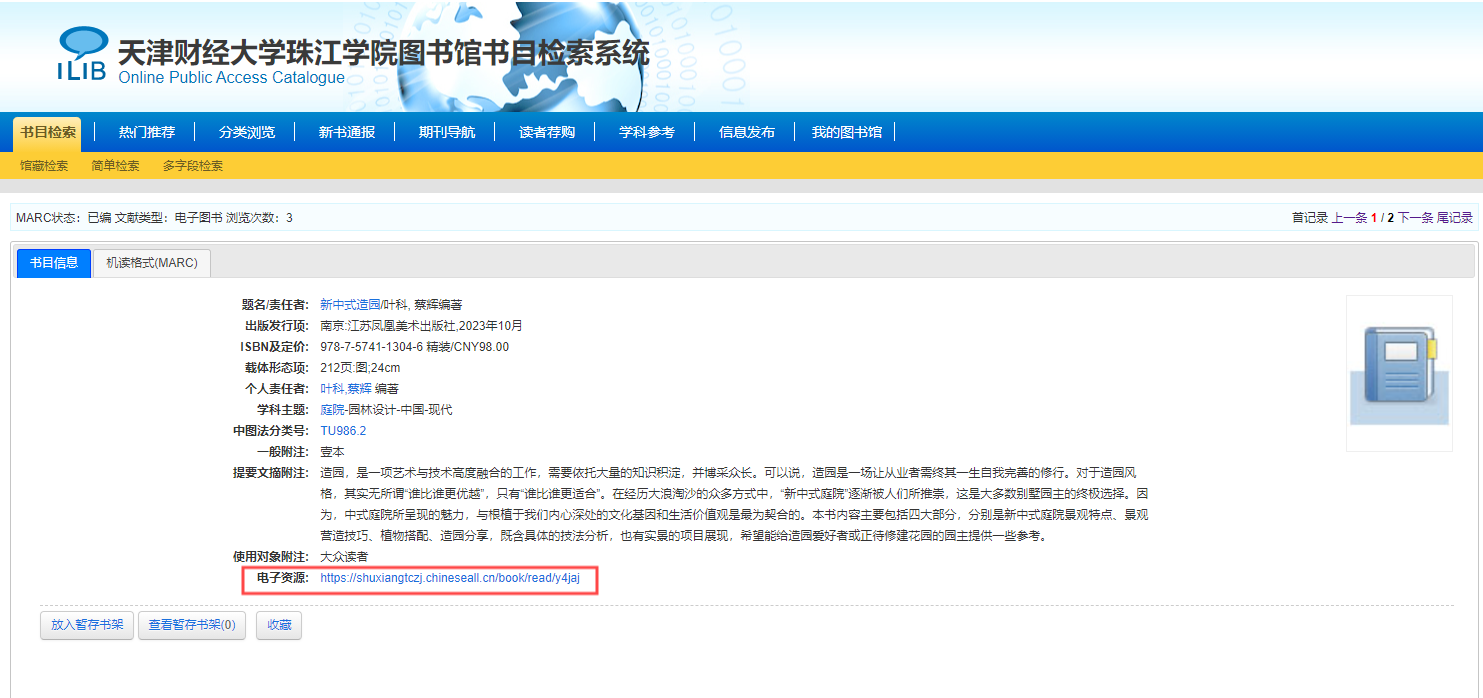Go to 分类浏览 in the navigation bar

click(x=247, y=132)
